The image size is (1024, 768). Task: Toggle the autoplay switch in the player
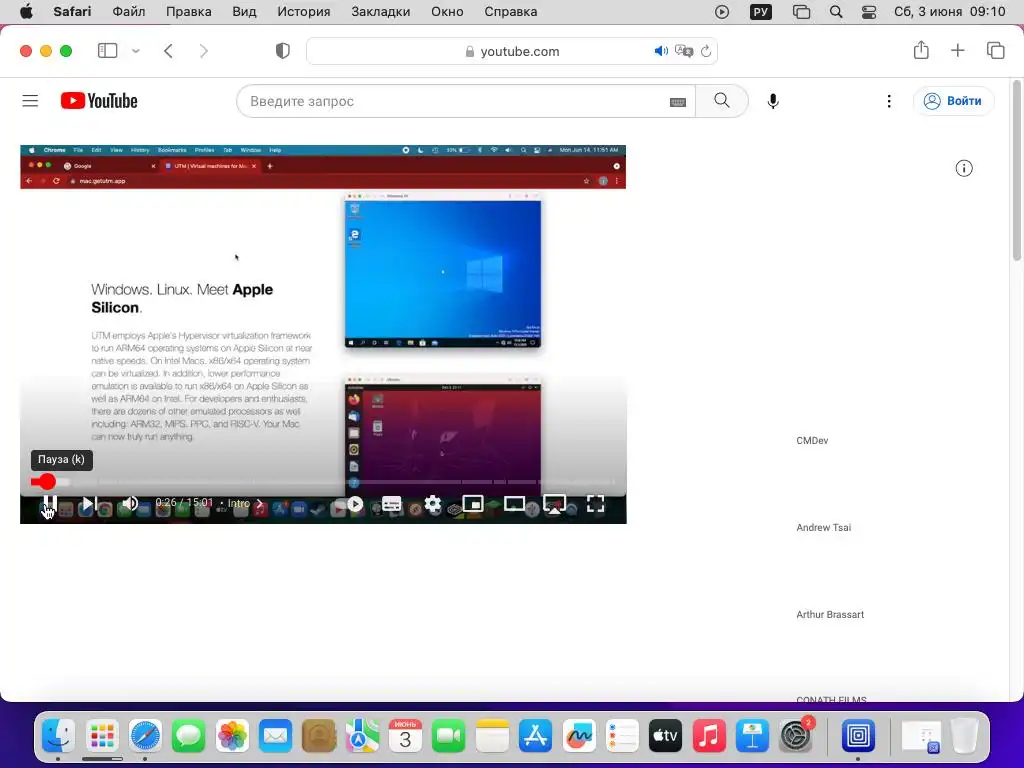(355, 504)
